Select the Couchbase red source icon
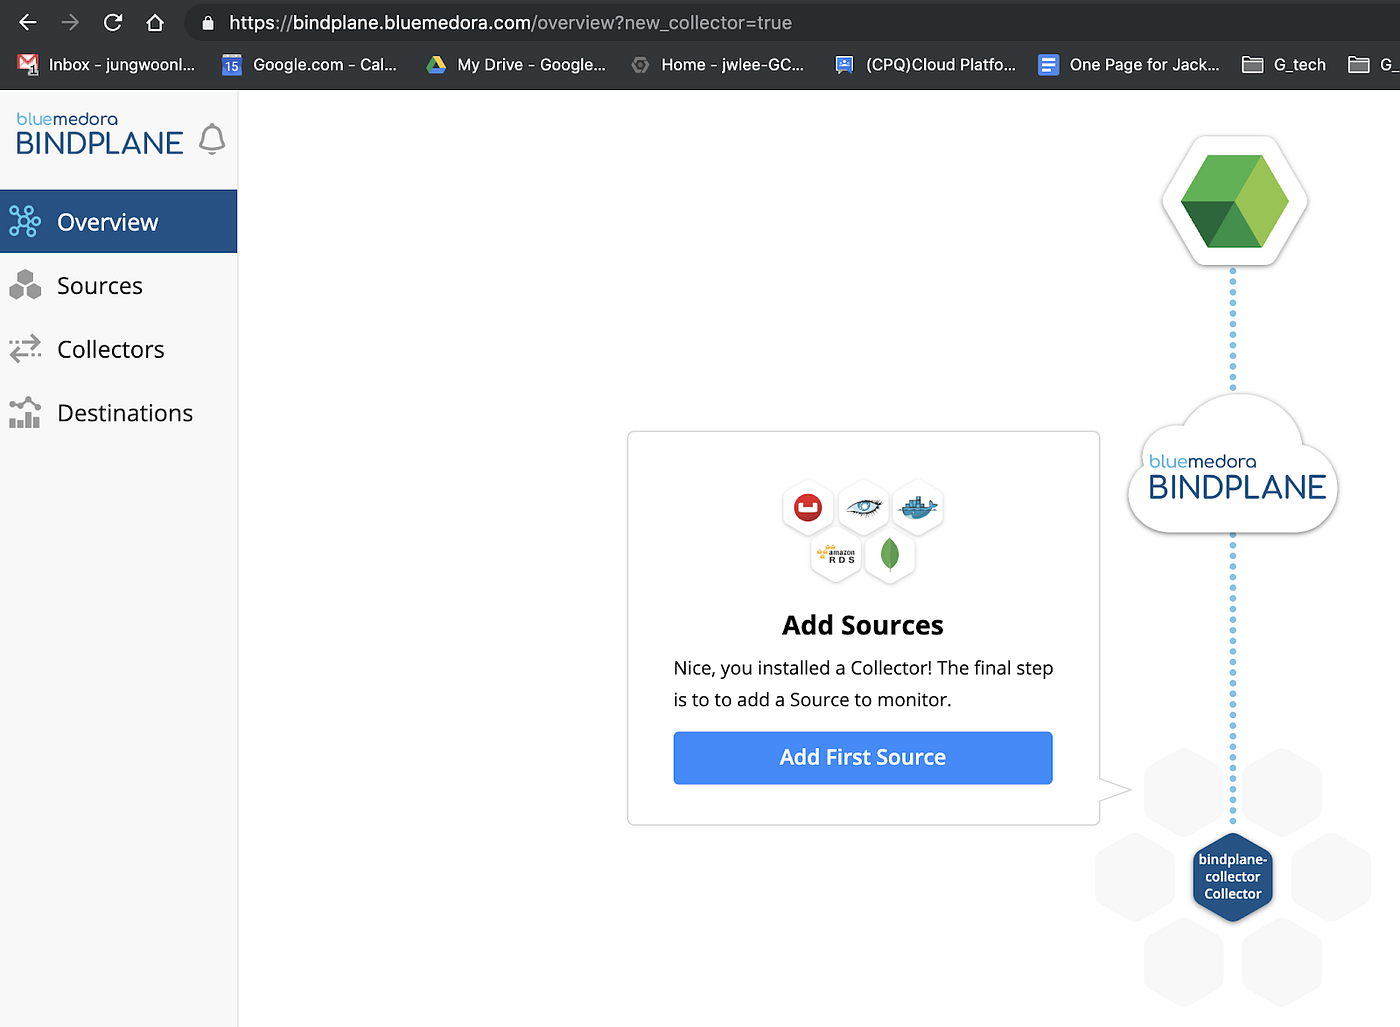1400x1027 pixels. pyautogui.click(x=809, y=507)
